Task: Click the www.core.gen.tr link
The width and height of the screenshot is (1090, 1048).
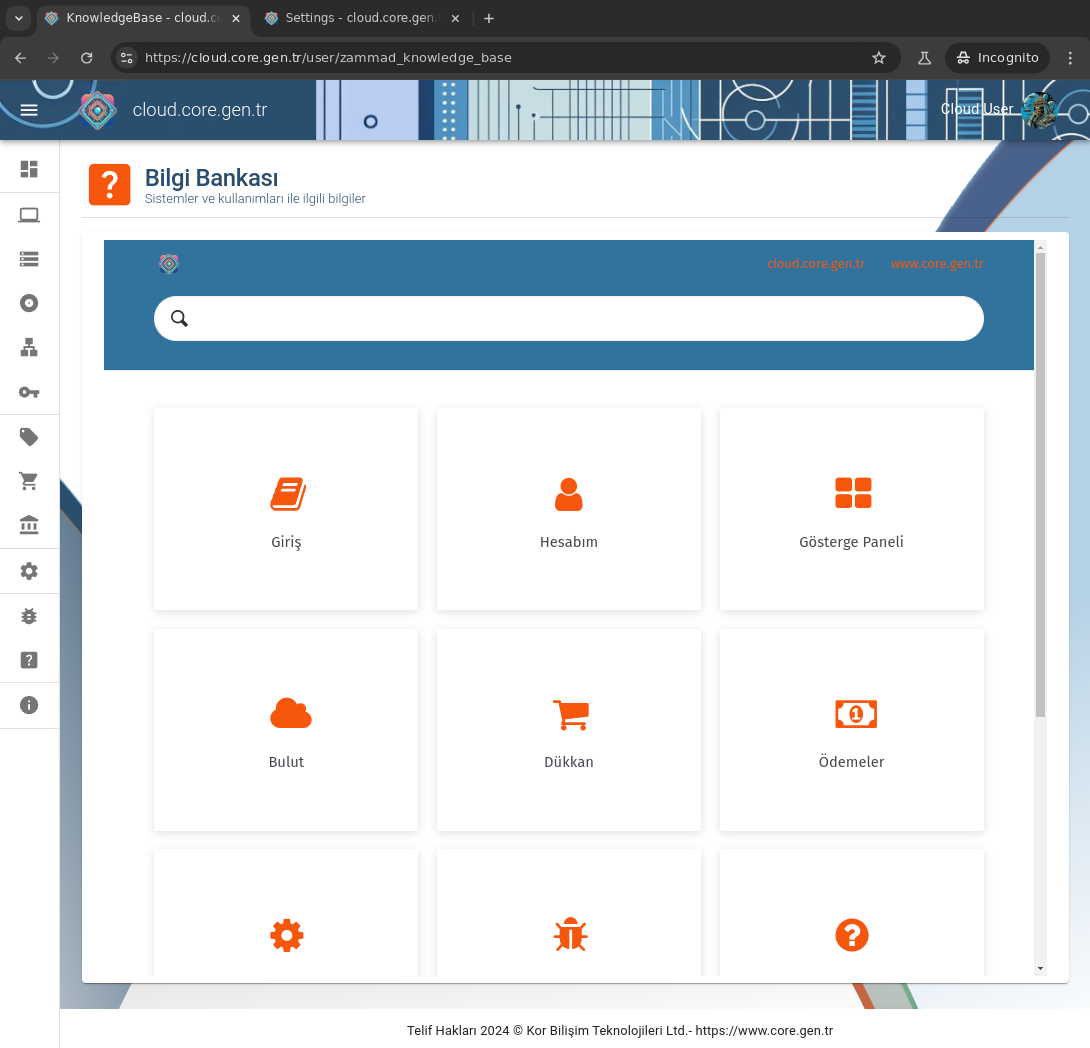Action: click(x=937, y=263)
